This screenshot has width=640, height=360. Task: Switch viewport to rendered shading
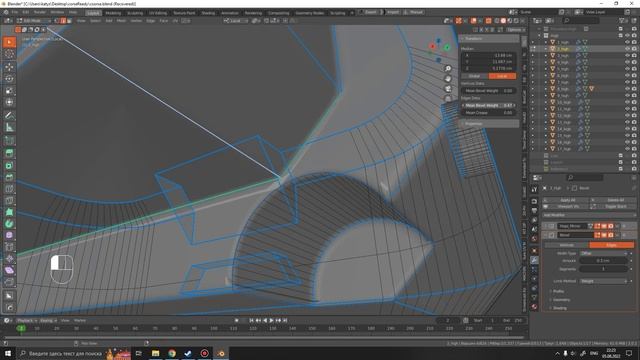click(x=516, y=20)
